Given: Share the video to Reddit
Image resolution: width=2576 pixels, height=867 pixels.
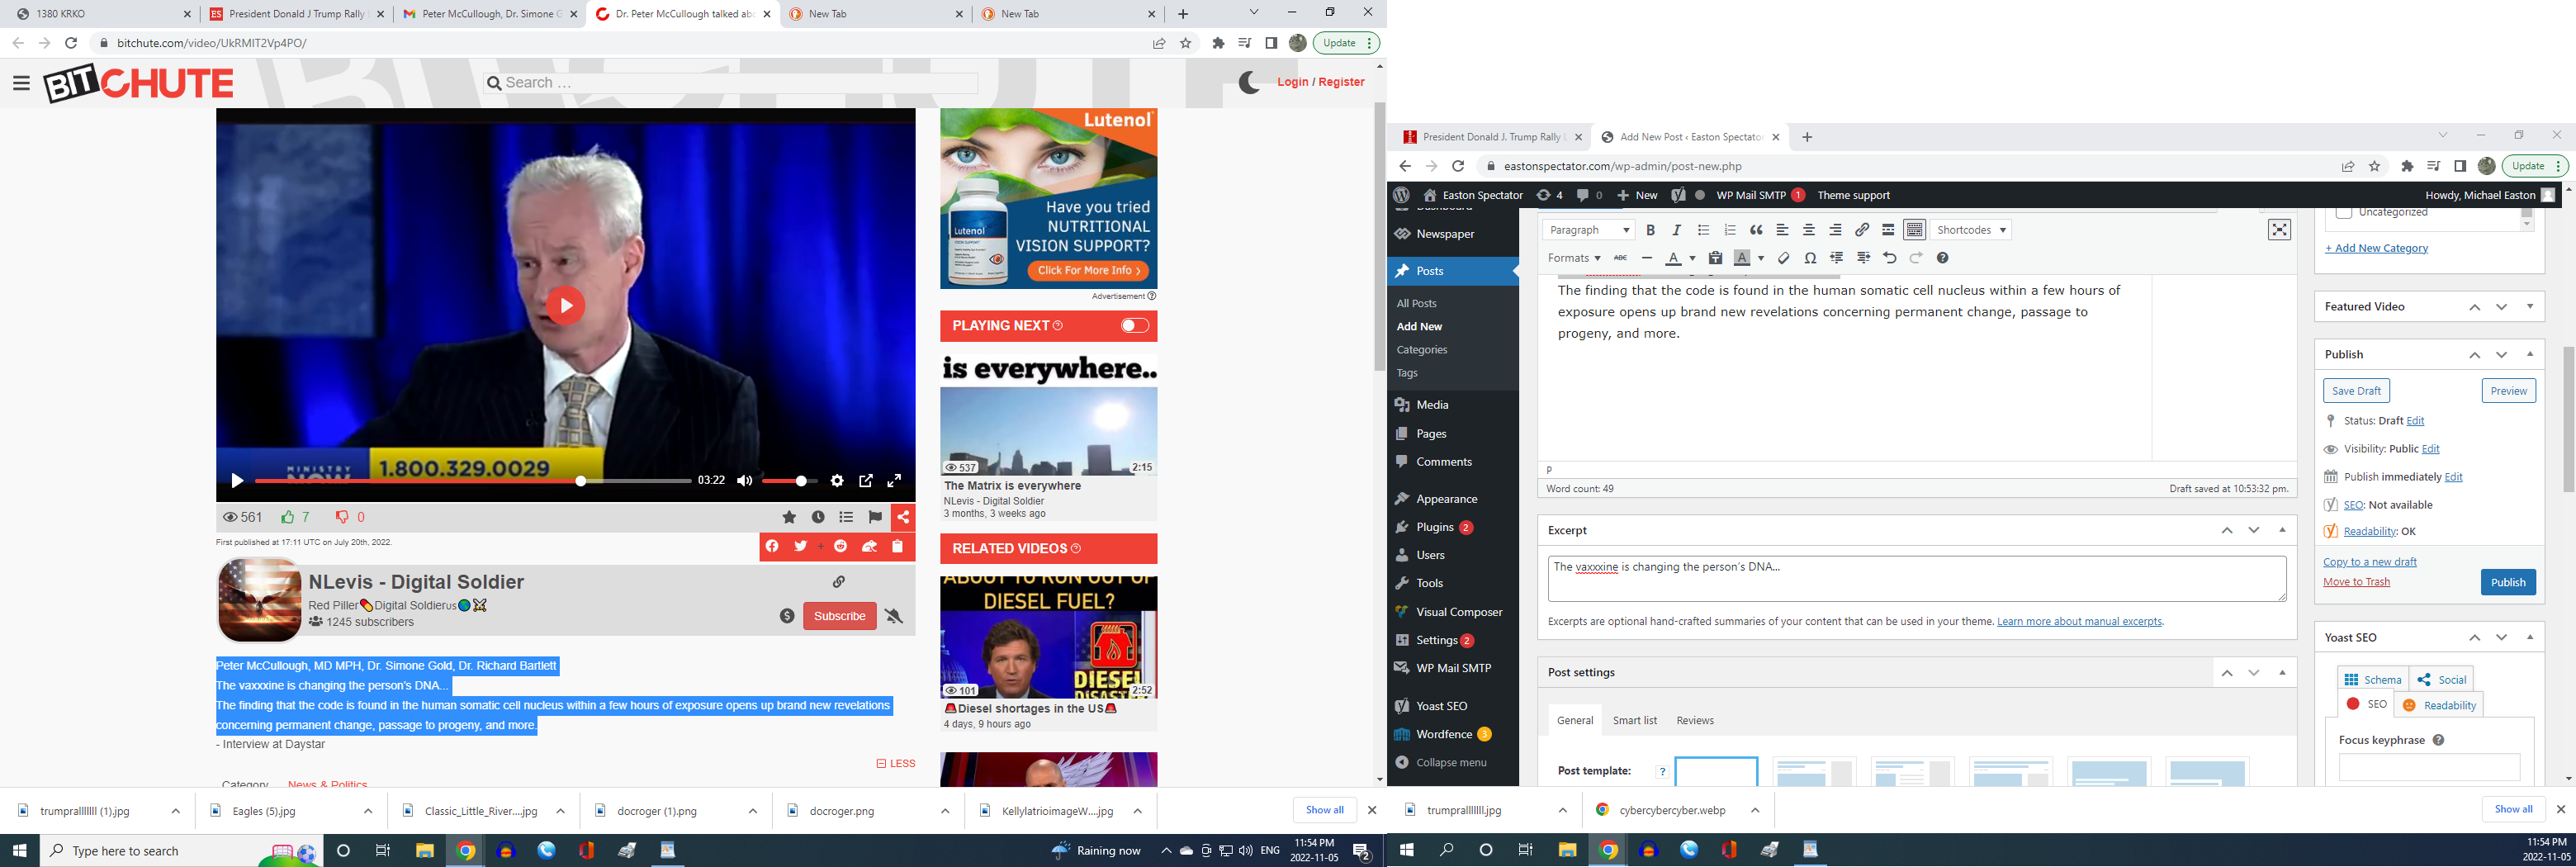Looking at the screenshot, I should [x=841, y=546].
